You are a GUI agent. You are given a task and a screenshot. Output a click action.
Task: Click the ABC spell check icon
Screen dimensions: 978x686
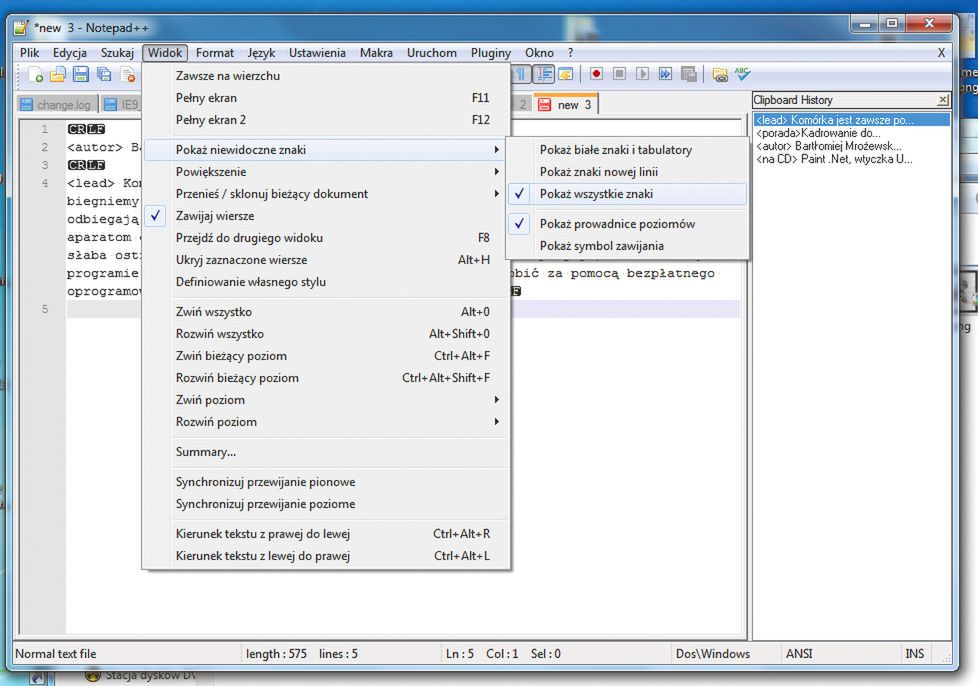tap(742, 74)
